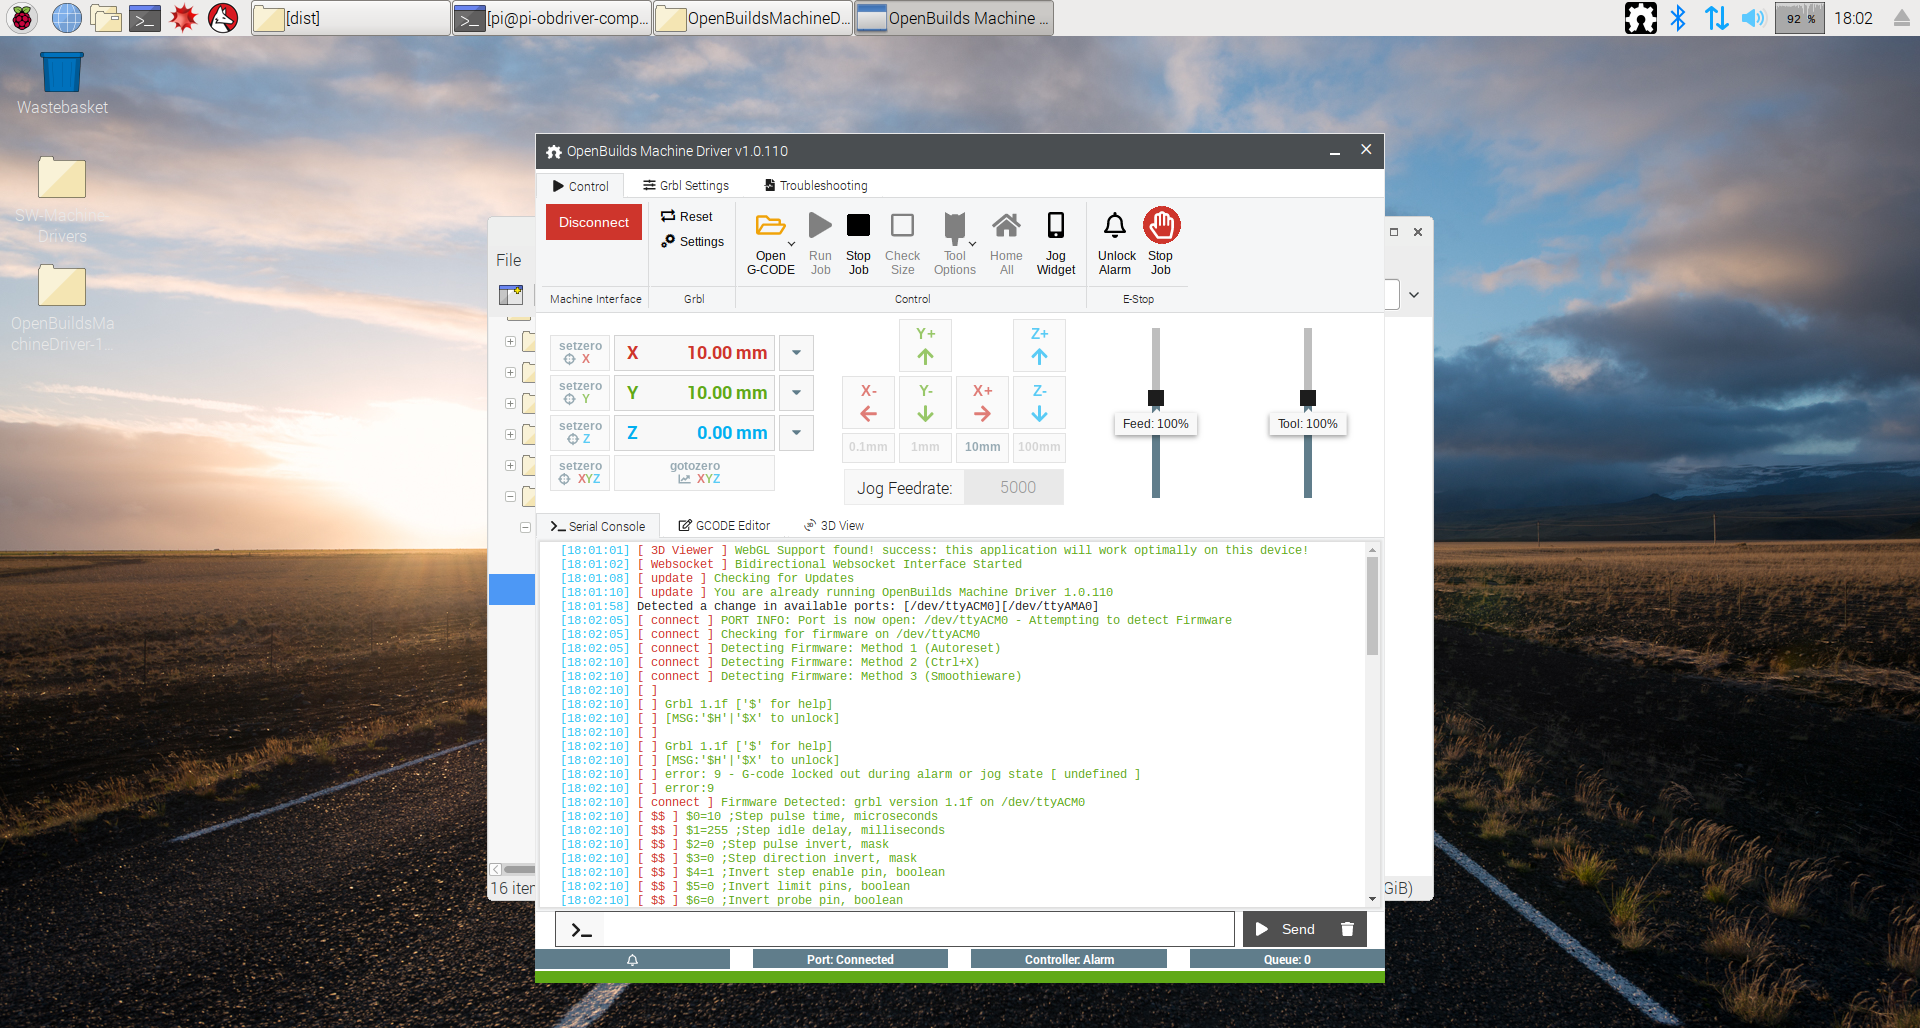The height and width of the screenshot is (1028, 1920).
Task: Raise the Z axis with Z+
Action: click(1039, 346)
